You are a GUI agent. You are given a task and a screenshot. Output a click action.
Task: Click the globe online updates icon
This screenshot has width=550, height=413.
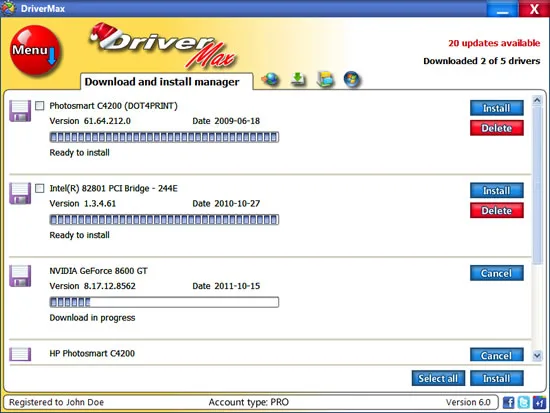click(270, 79)
